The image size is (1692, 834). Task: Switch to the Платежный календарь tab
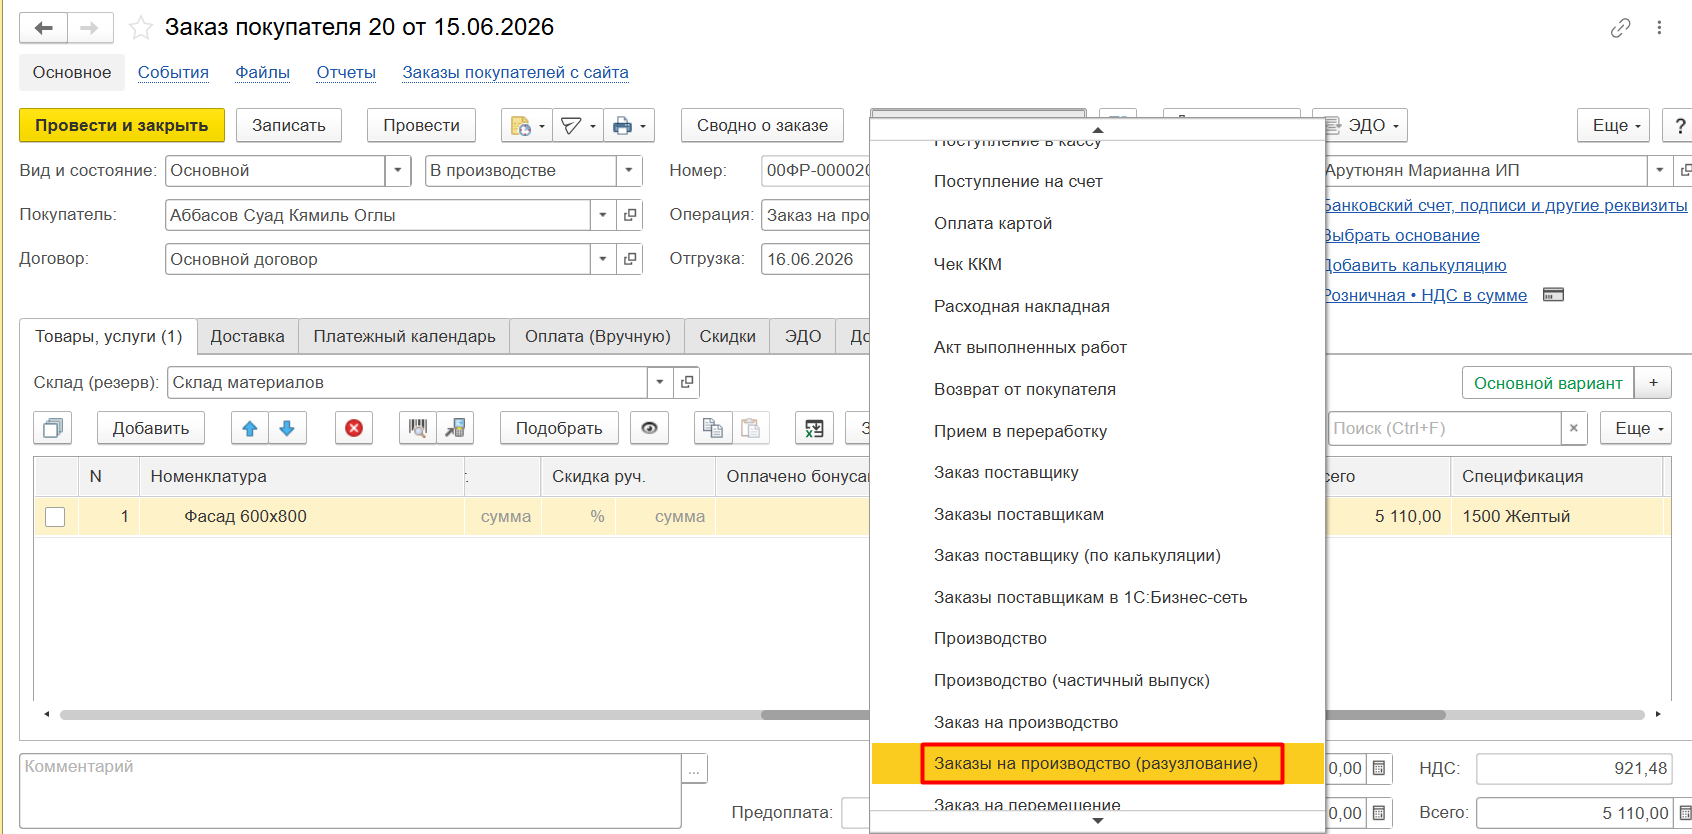(x=404, y=337)
